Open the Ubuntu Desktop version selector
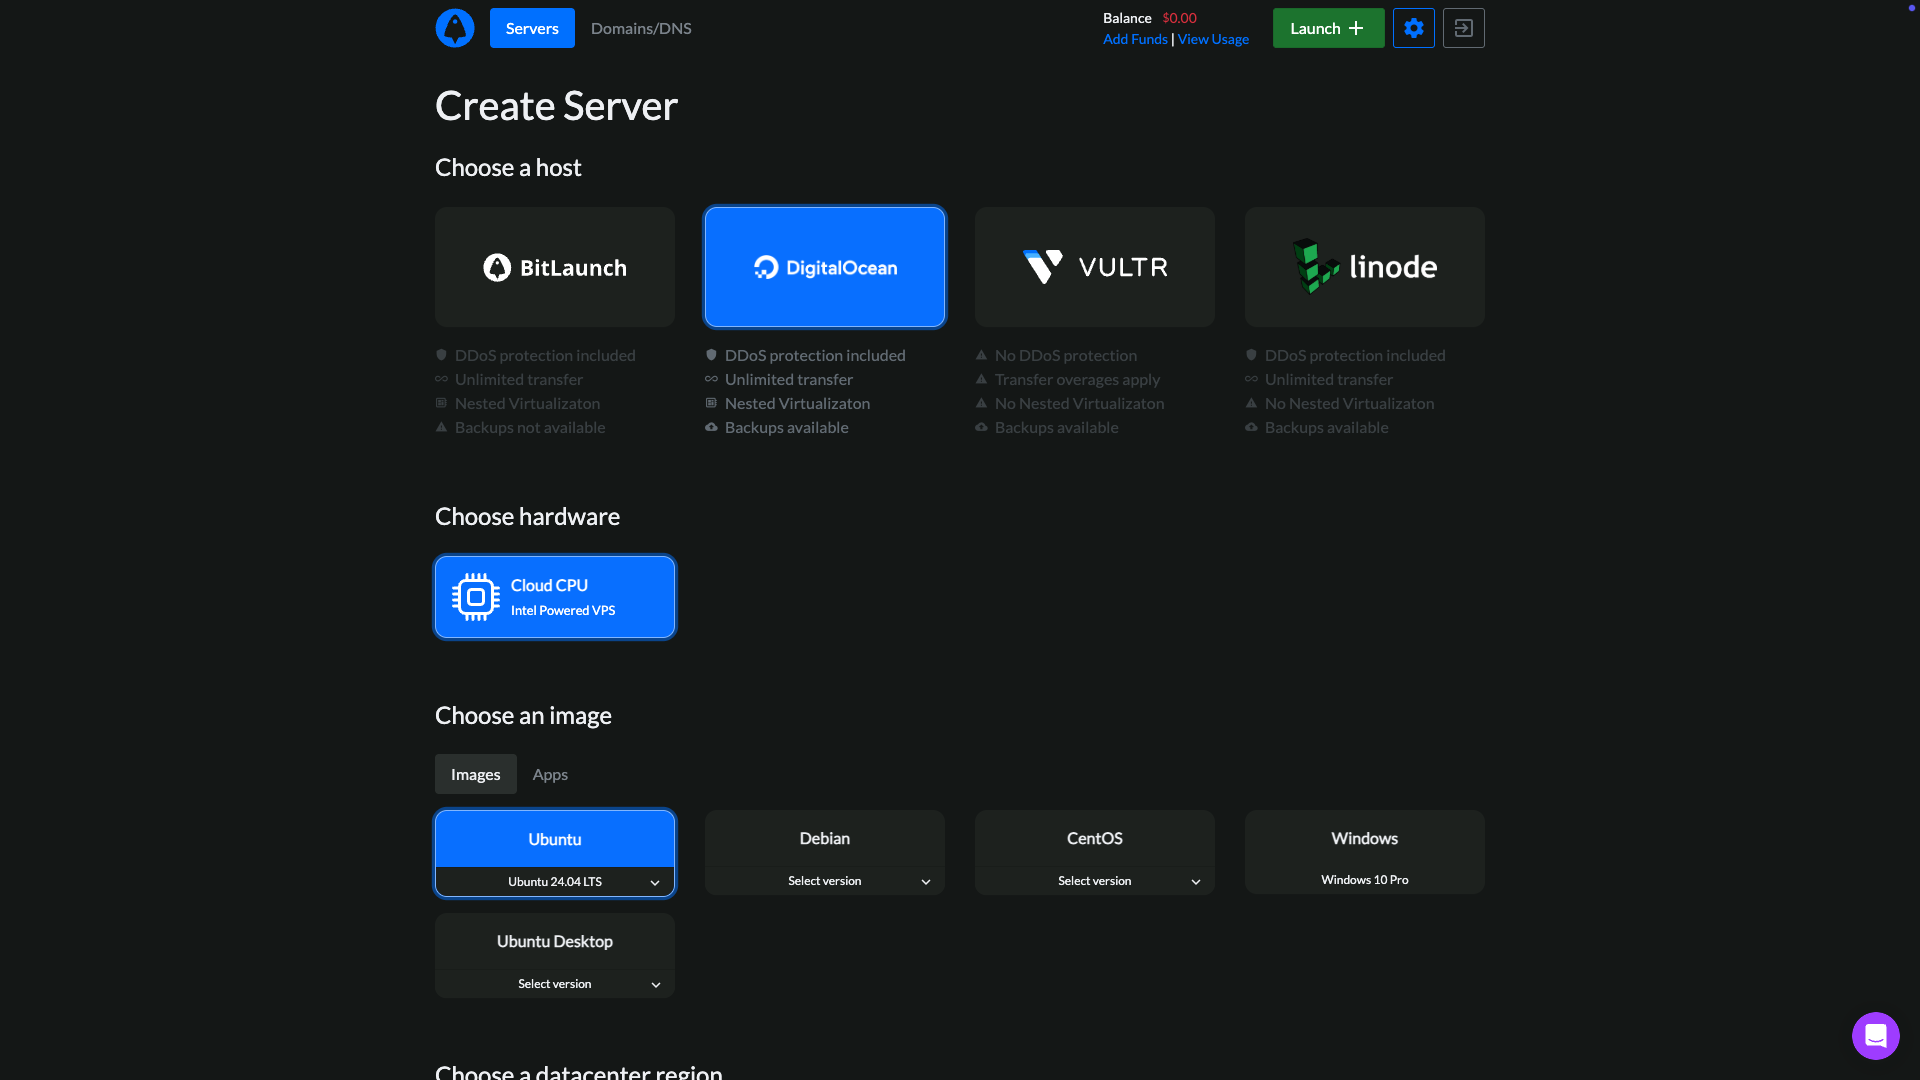The height and width of the screenshot is (1080, 1920). (554, 984)
